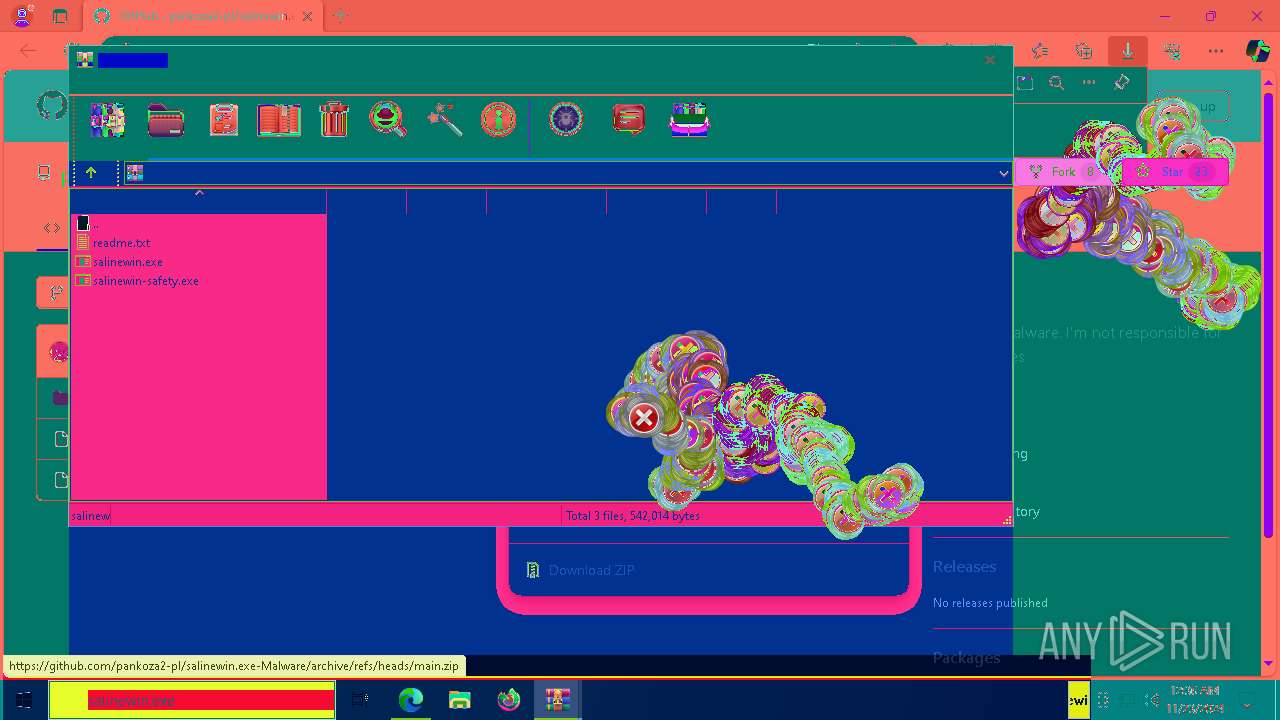Click the WinRAR Find magnifier icon
Screen dimensions: 1280x720
coord(388,120)
